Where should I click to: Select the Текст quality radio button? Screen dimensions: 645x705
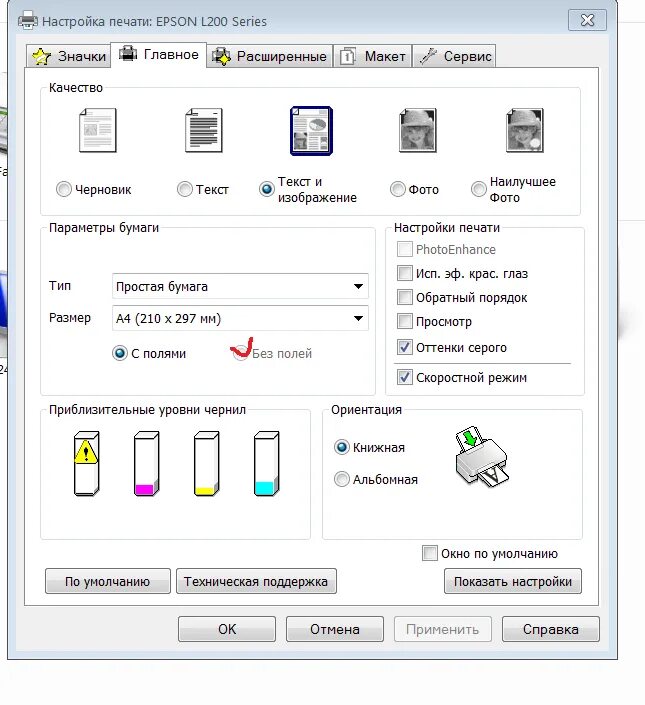pos(184,189)
